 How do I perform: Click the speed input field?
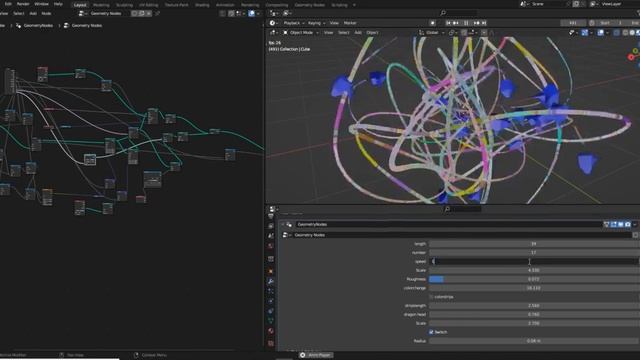(534, 262)
